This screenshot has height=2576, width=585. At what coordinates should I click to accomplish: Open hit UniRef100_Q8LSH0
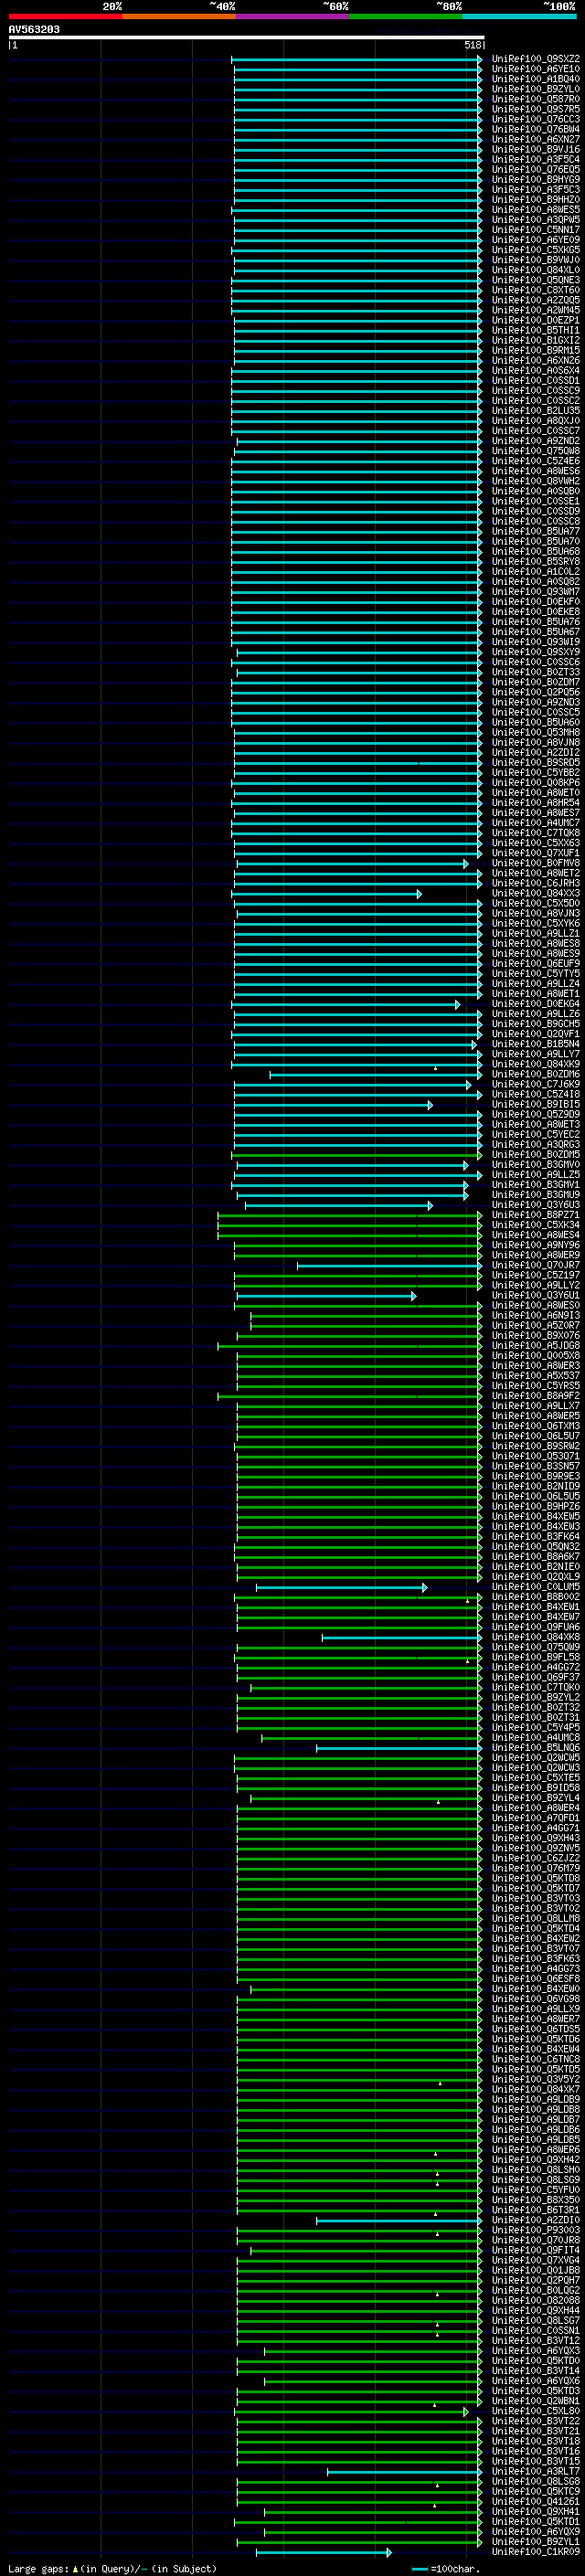tap(536, 2170)
